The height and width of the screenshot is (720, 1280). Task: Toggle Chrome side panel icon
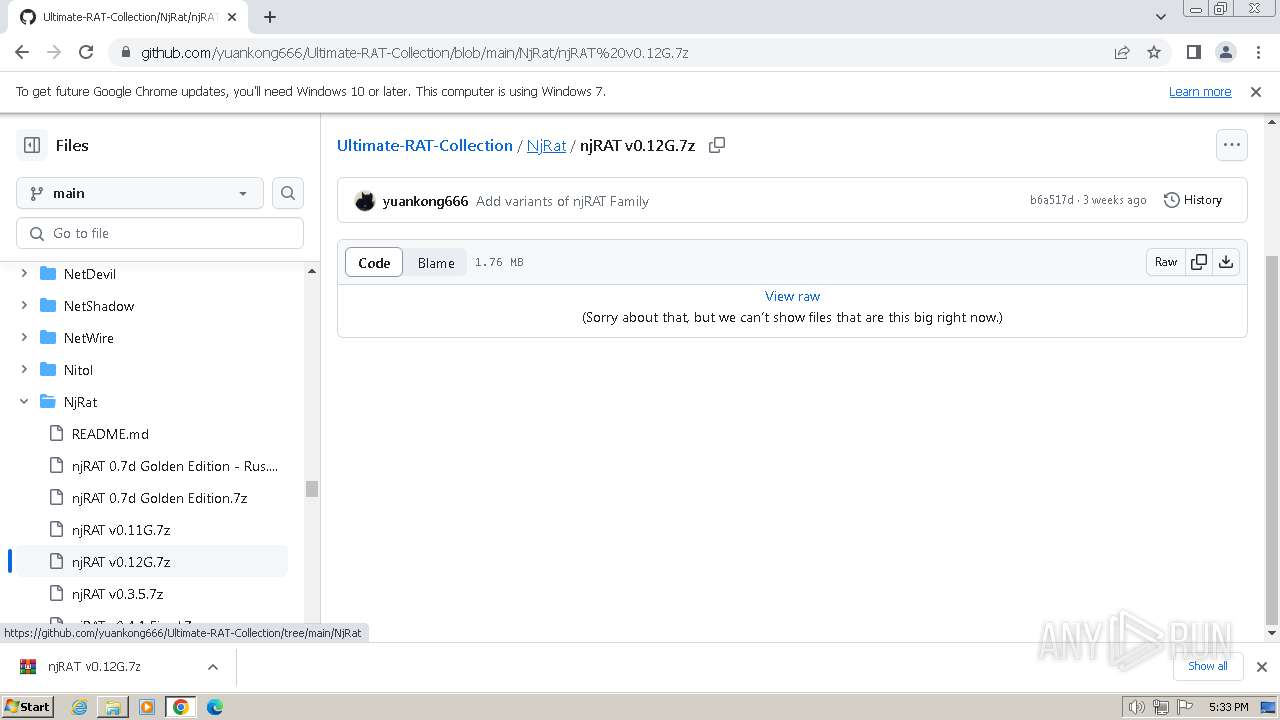(1194, 52)
